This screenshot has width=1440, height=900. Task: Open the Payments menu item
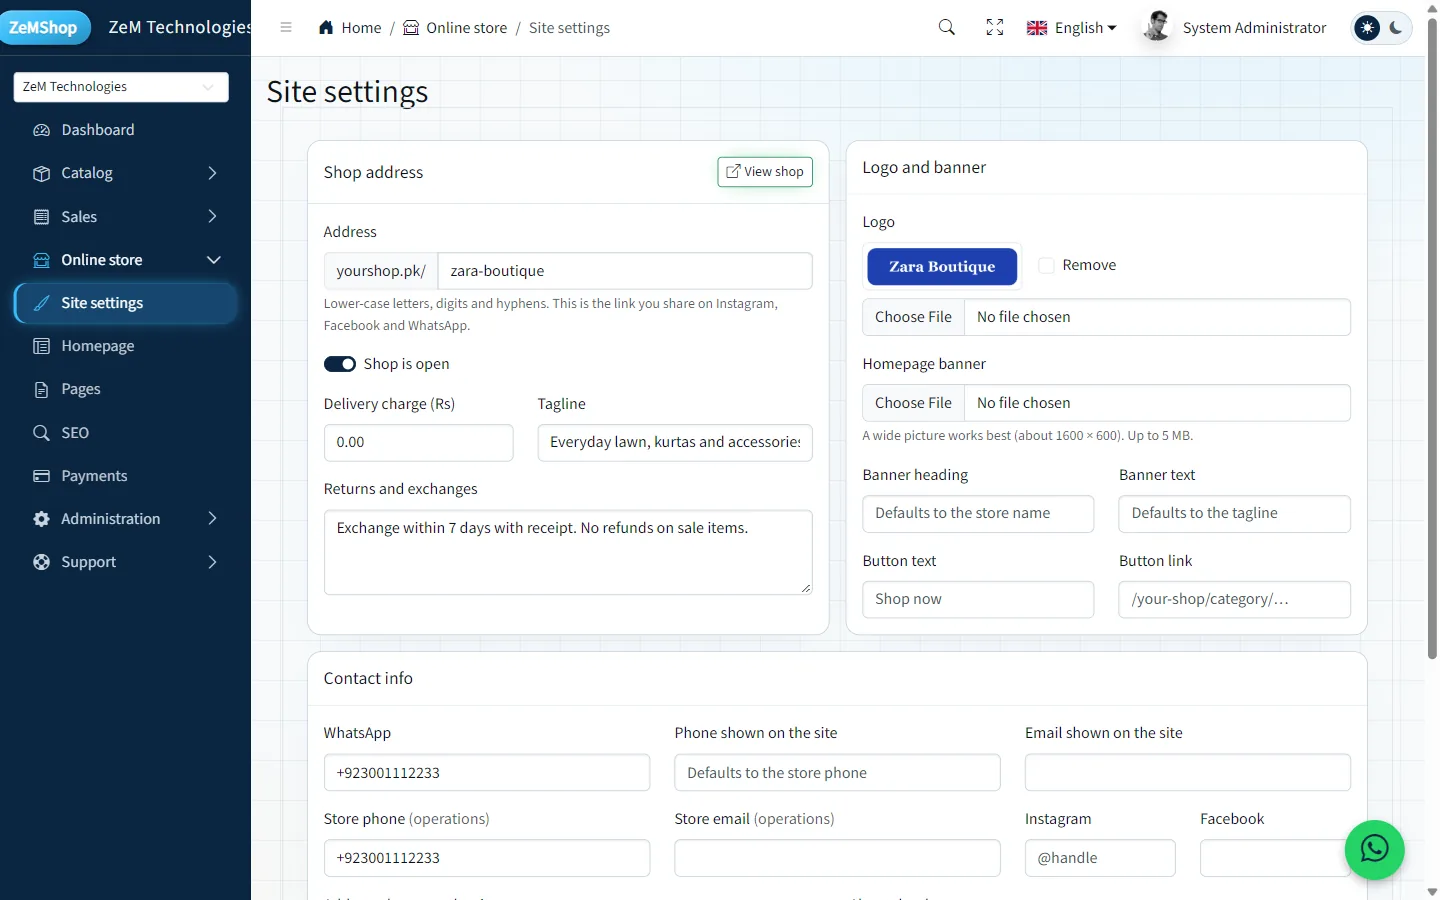pos(126,476)
